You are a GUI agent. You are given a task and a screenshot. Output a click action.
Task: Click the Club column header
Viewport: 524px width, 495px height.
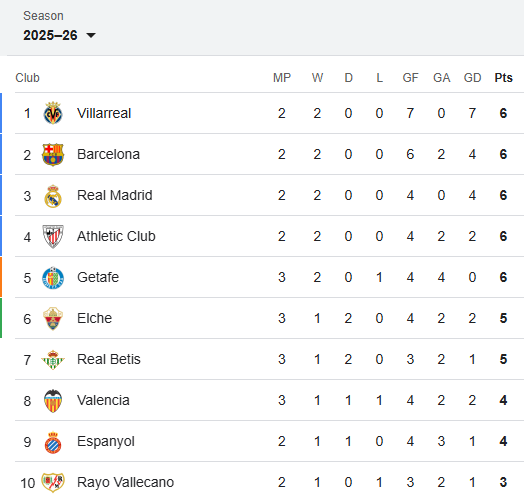click(x=27, y=78)
